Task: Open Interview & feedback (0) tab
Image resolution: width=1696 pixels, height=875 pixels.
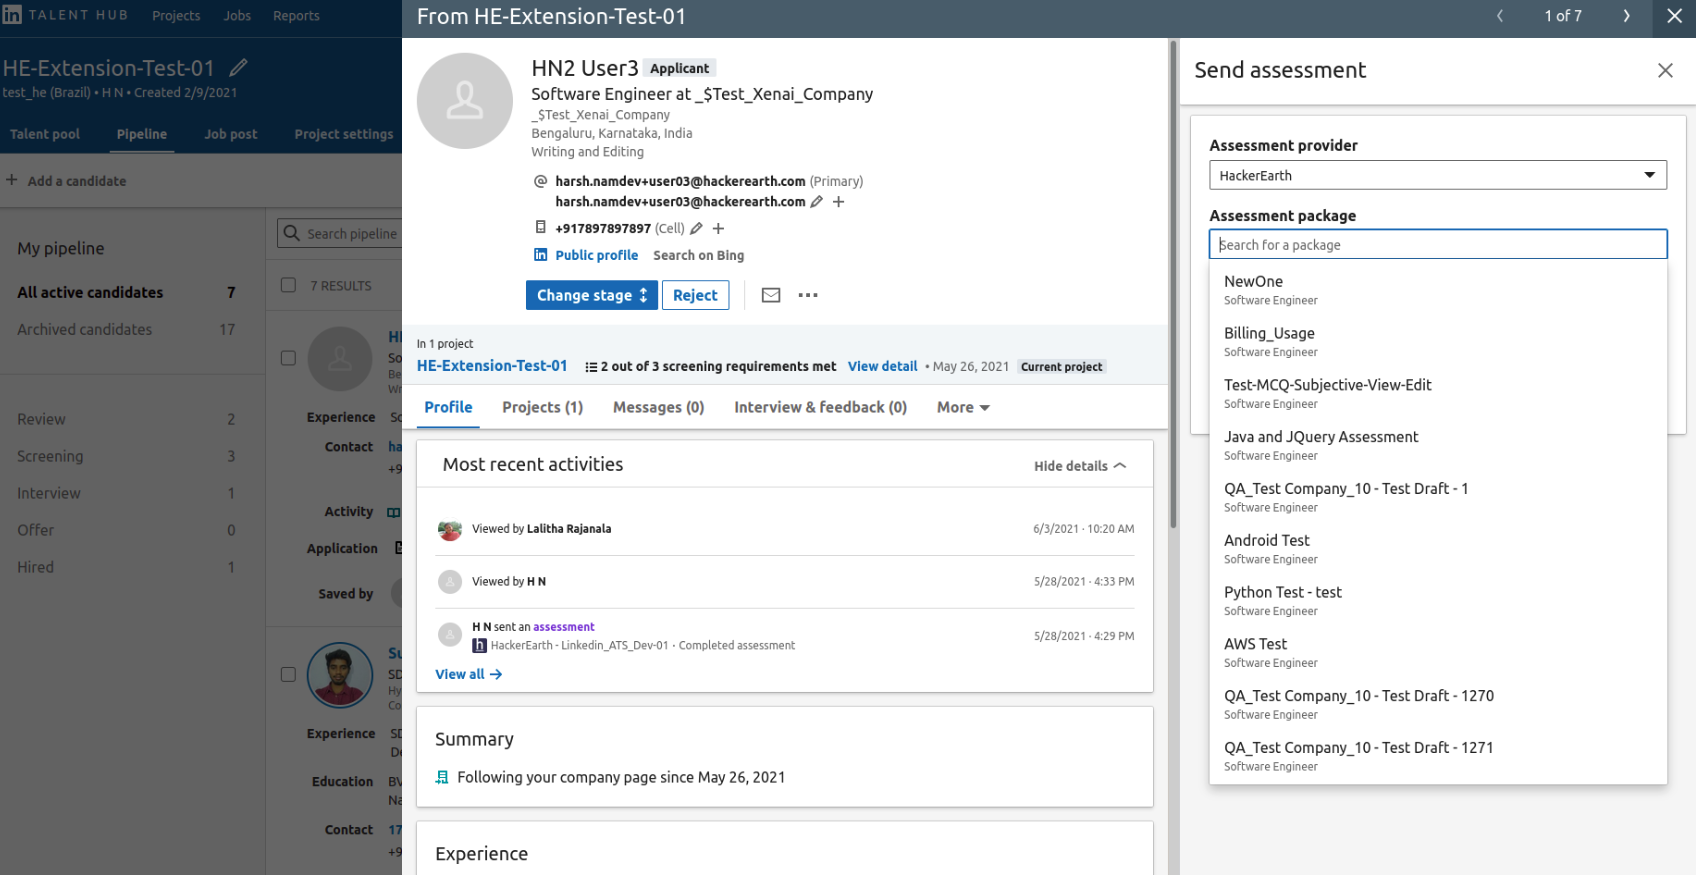Action: click(821, 408)
